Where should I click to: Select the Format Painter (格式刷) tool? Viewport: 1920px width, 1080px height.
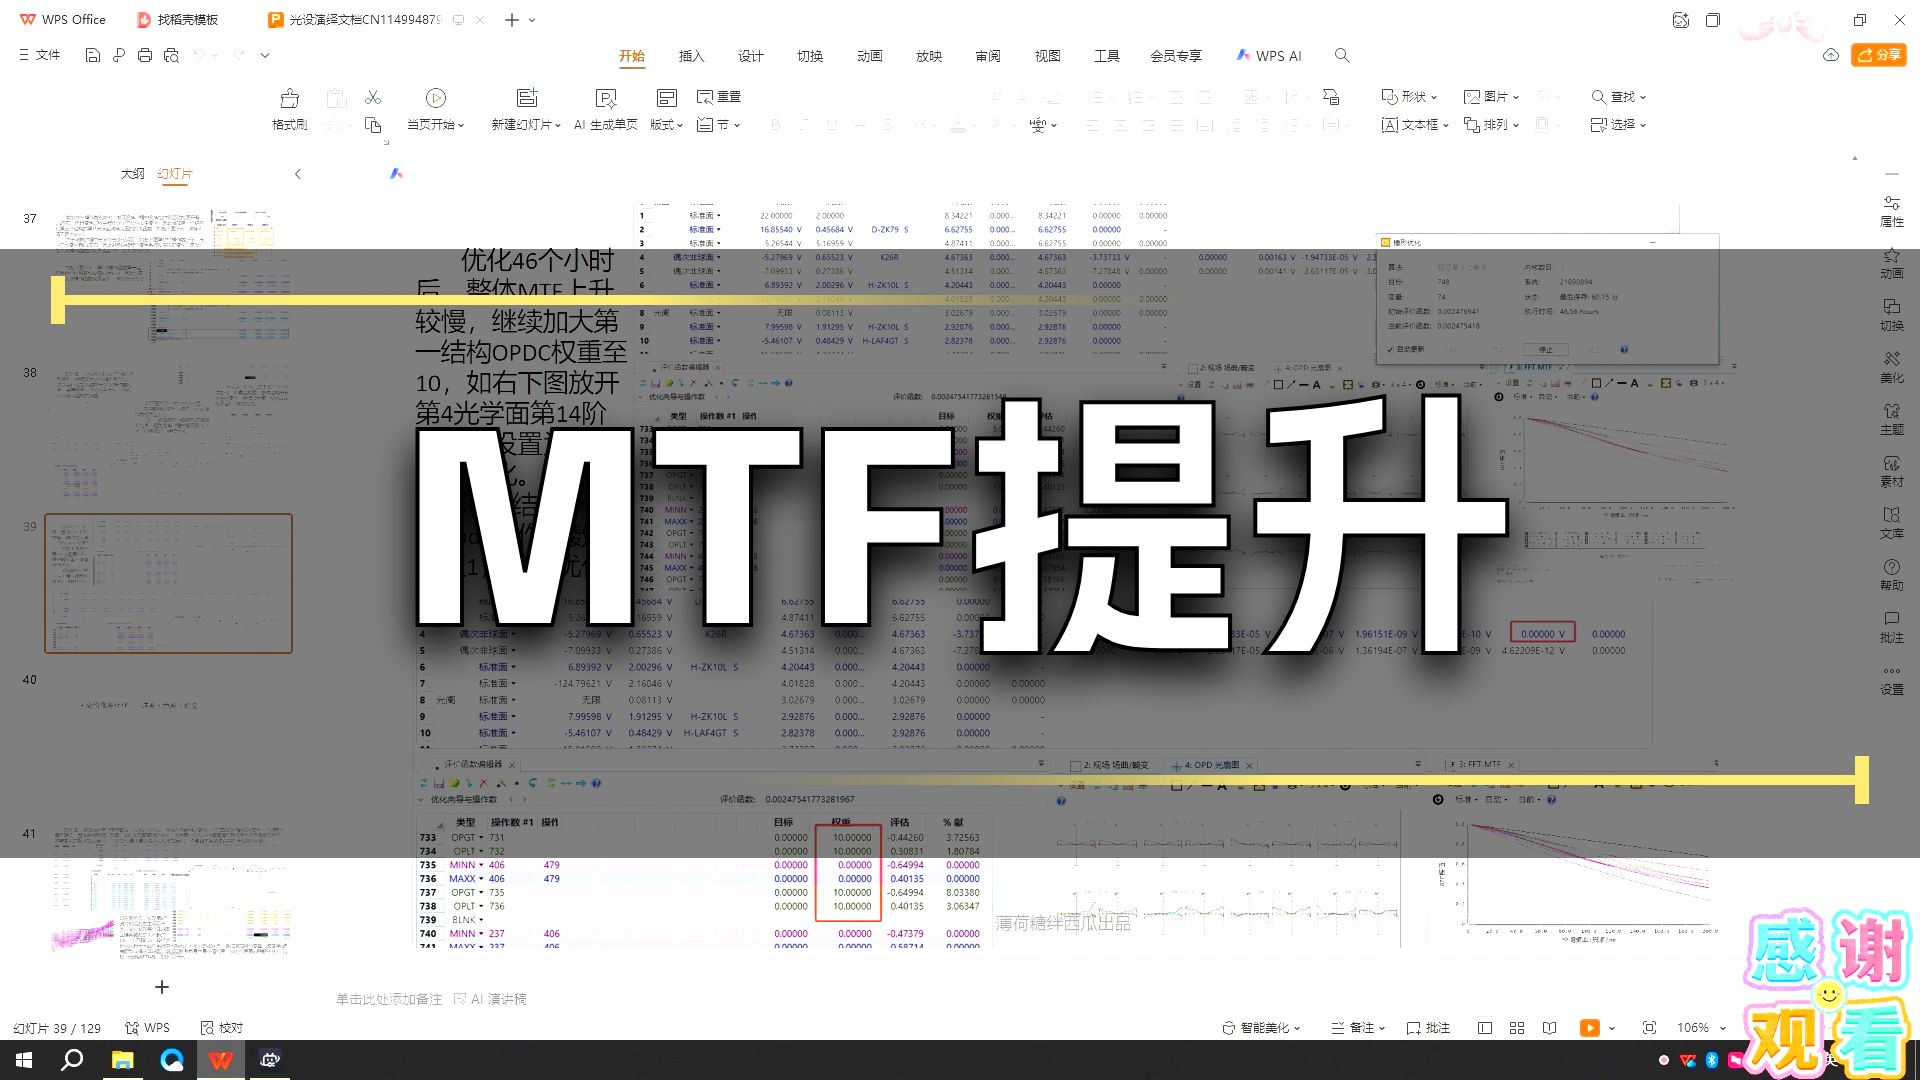point(290,110)
